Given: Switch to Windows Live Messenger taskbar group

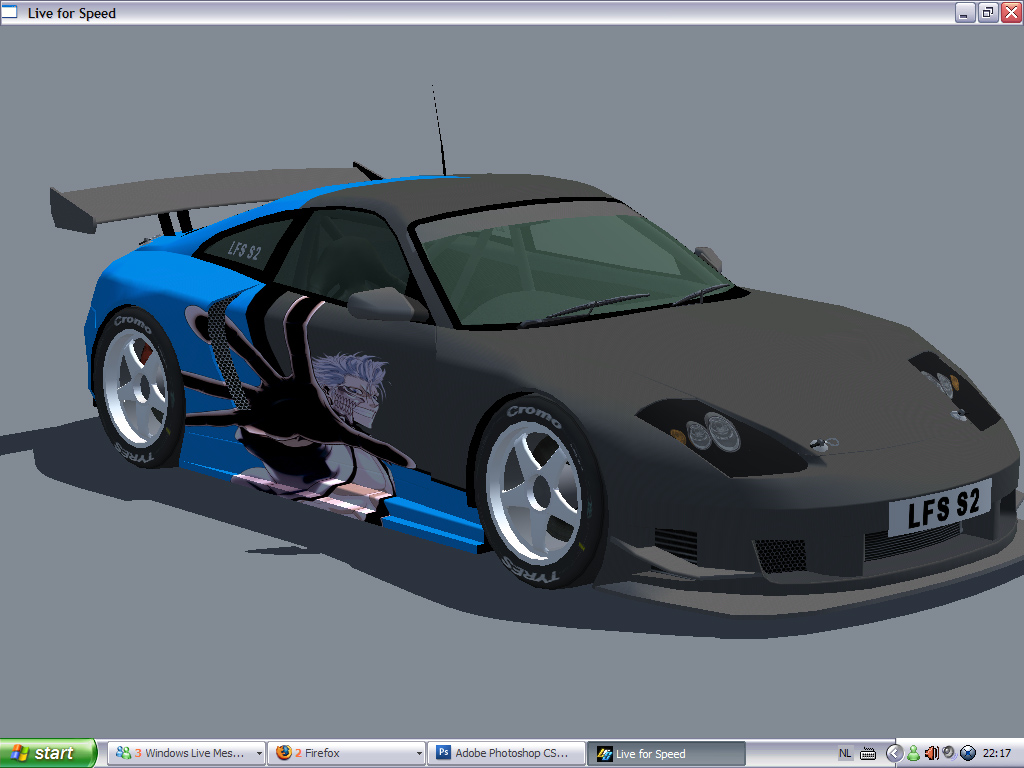Looking at the screenshot, I should tap(186, 753).
